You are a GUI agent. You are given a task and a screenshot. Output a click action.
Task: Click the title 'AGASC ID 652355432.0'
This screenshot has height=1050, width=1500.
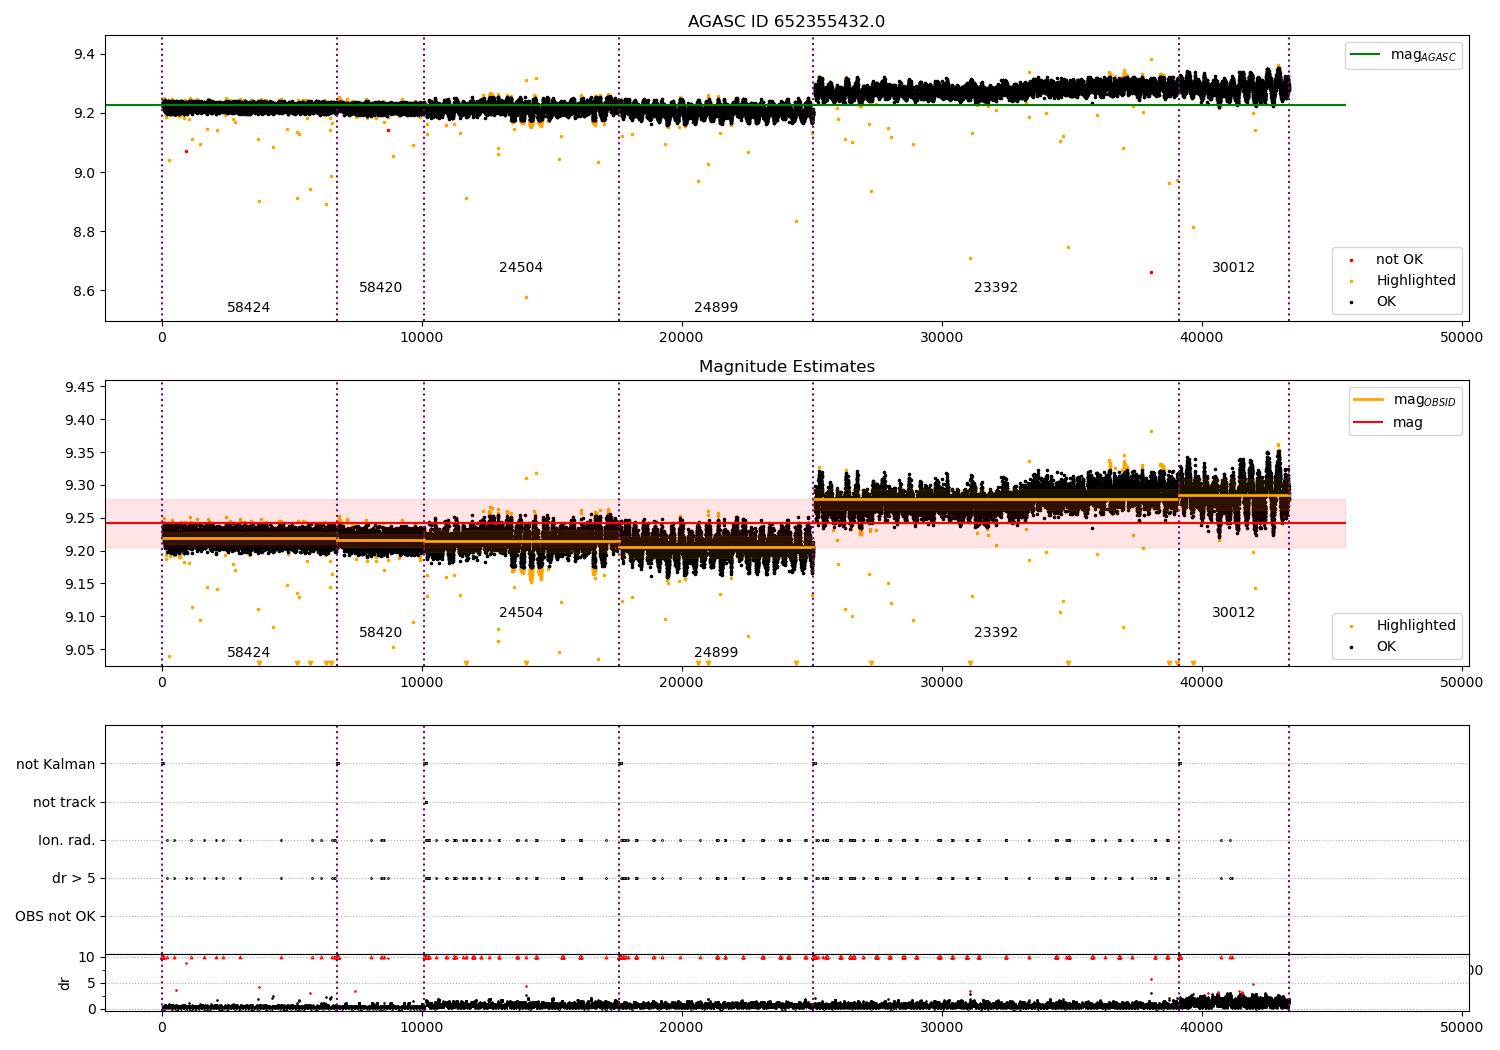(x=786, y=22)
